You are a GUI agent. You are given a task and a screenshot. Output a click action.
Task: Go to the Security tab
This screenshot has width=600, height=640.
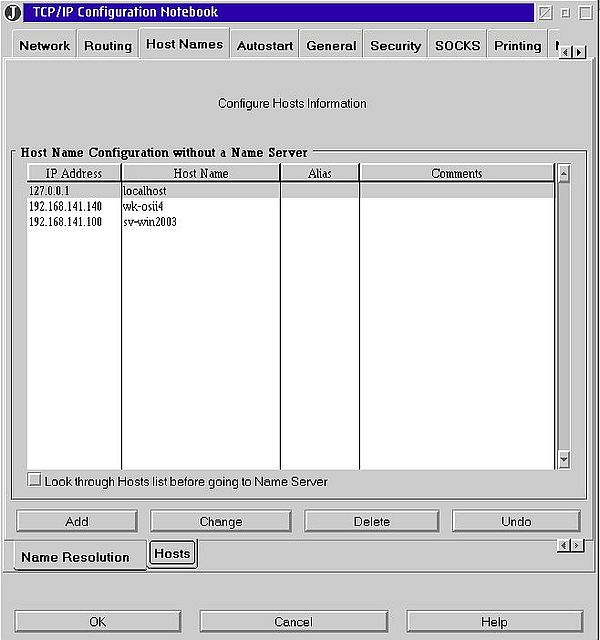tap(395, 46)
